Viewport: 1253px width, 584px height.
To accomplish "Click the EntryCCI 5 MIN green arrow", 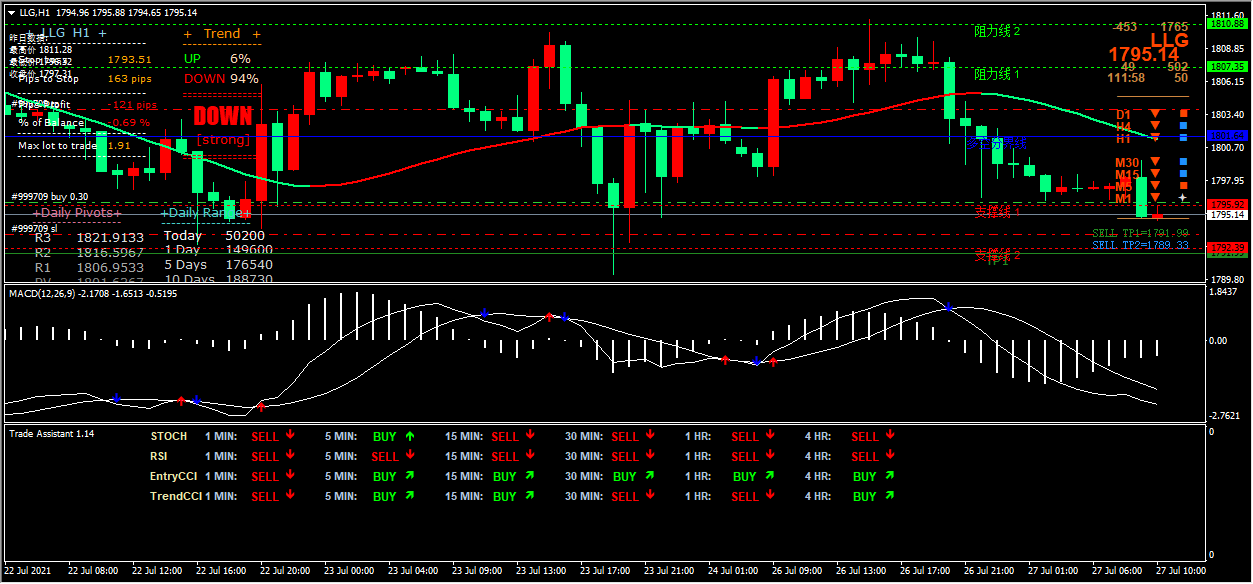I will pos(410,476).
